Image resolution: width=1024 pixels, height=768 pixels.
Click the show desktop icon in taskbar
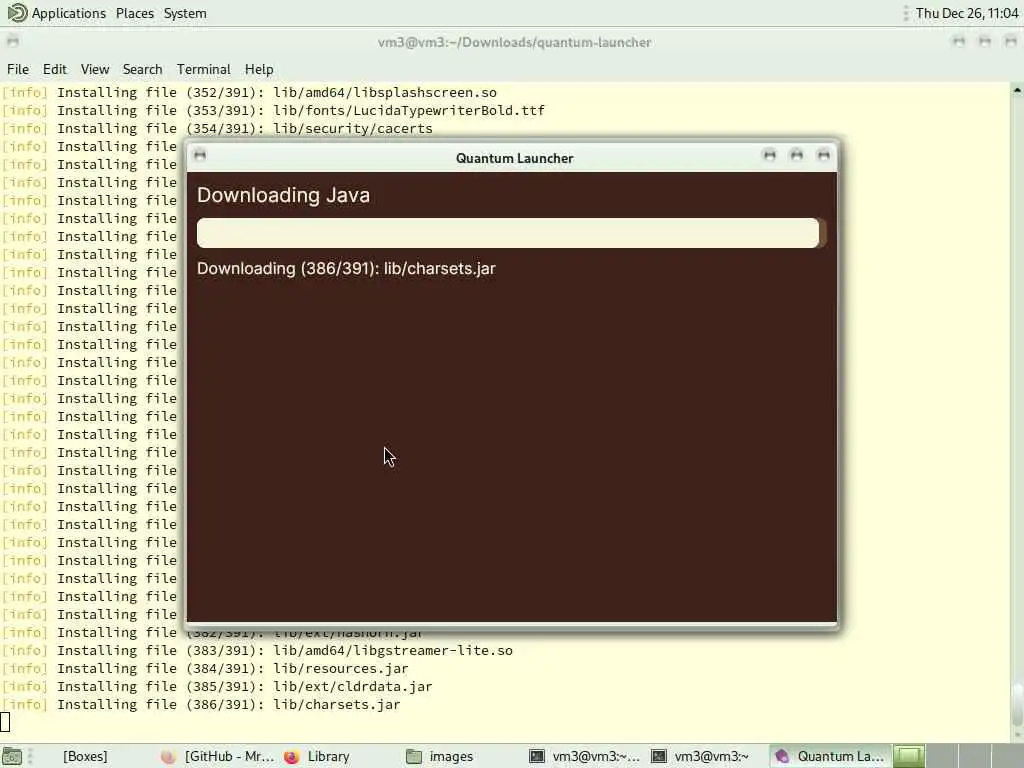(x=12, y=756)
